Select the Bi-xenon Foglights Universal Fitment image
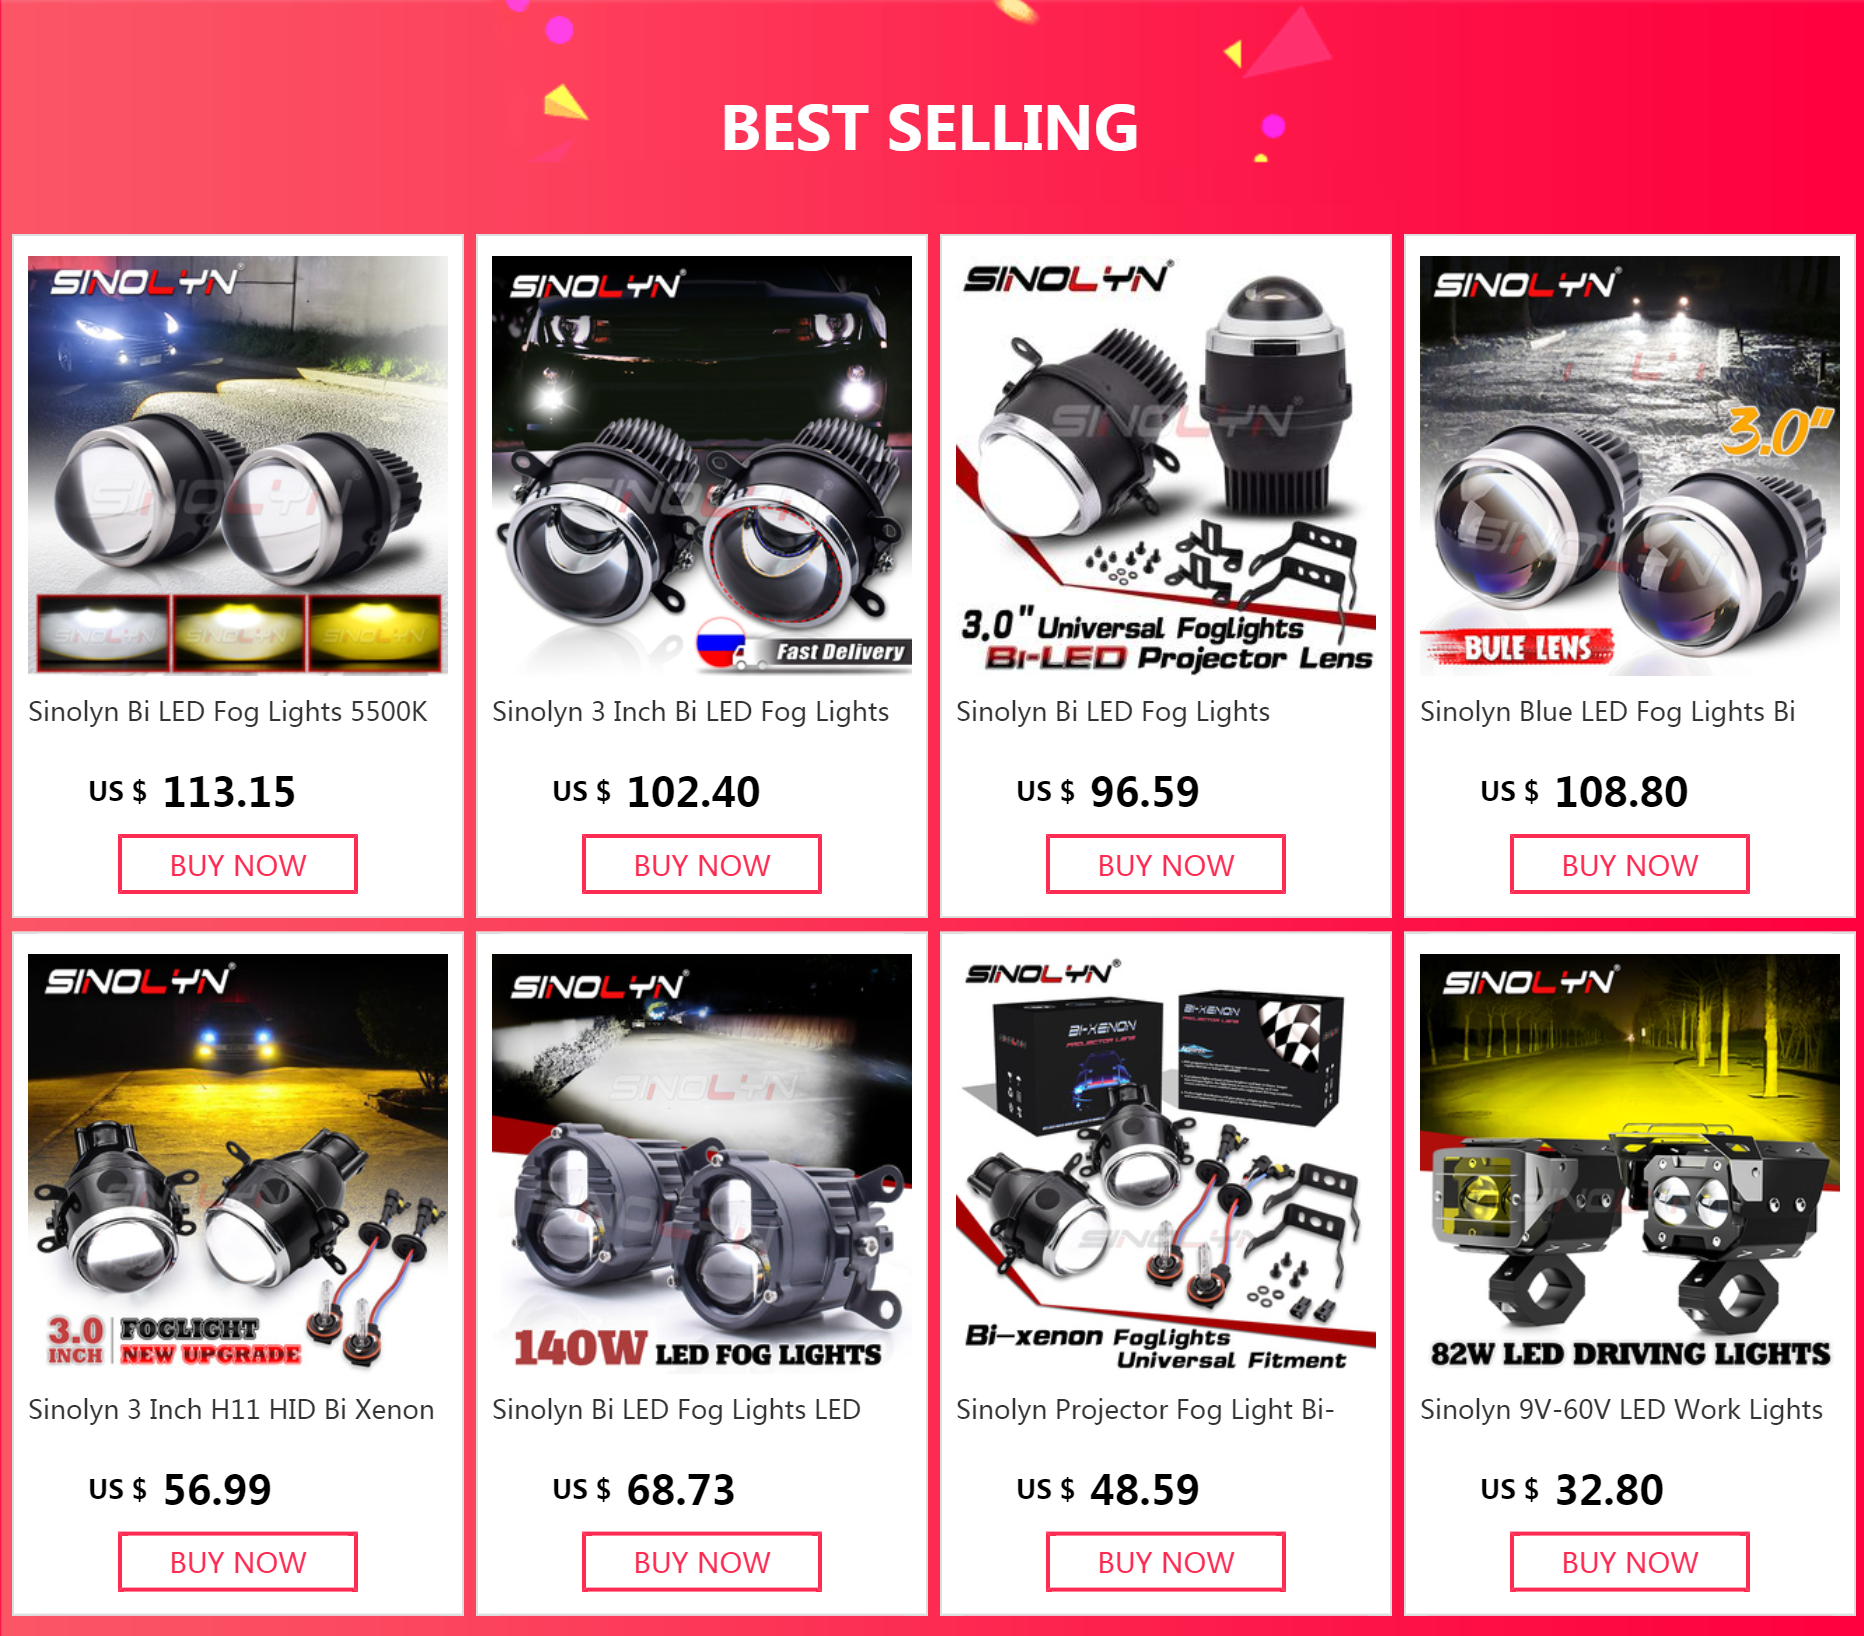1864x1636 pixels. pos(1166,1164)
